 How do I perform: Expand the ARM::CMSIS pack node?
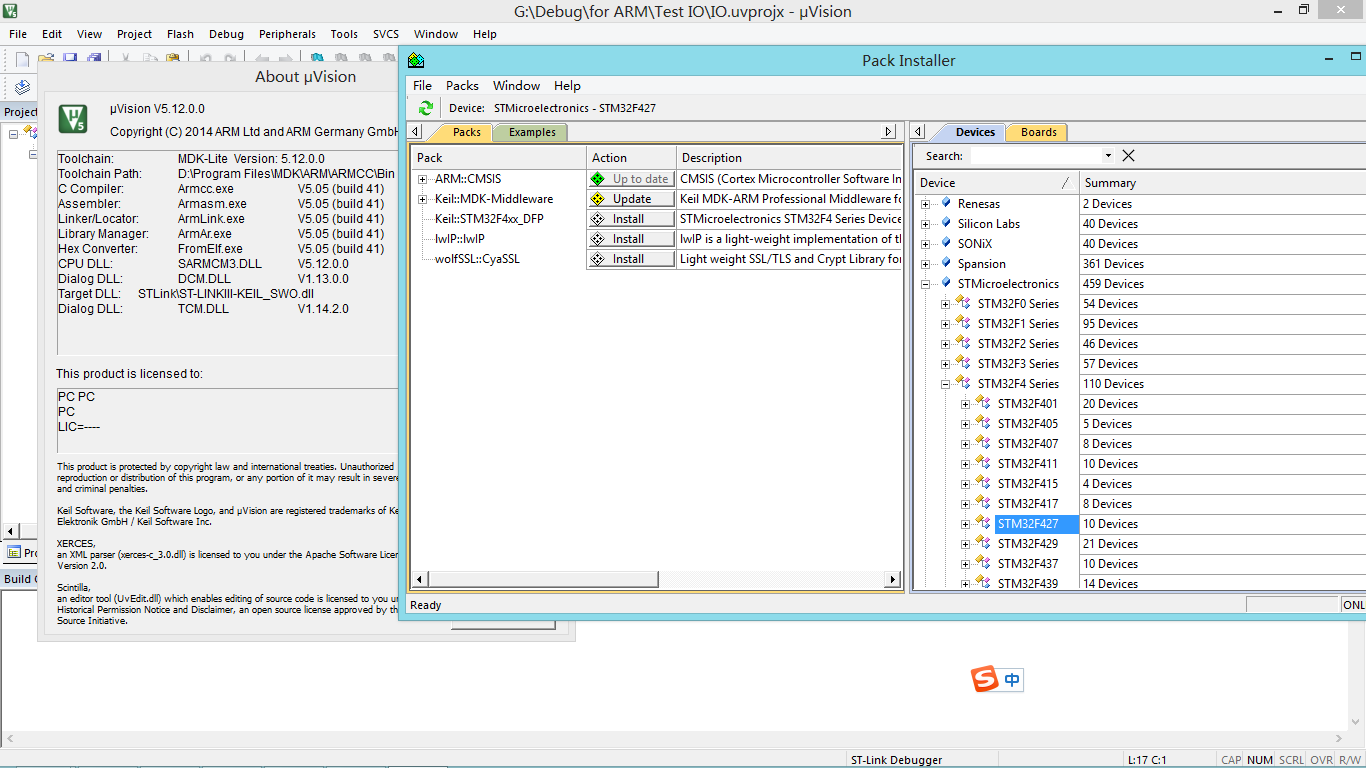point(423,179)
